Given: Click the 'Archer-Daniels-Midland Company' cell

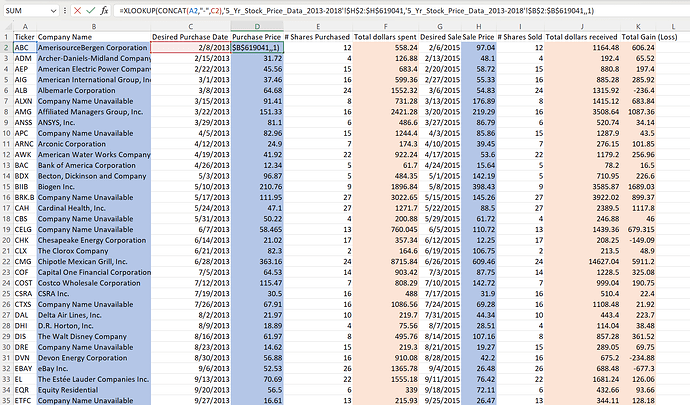Looking at the screenshot, I should (94, 58).
